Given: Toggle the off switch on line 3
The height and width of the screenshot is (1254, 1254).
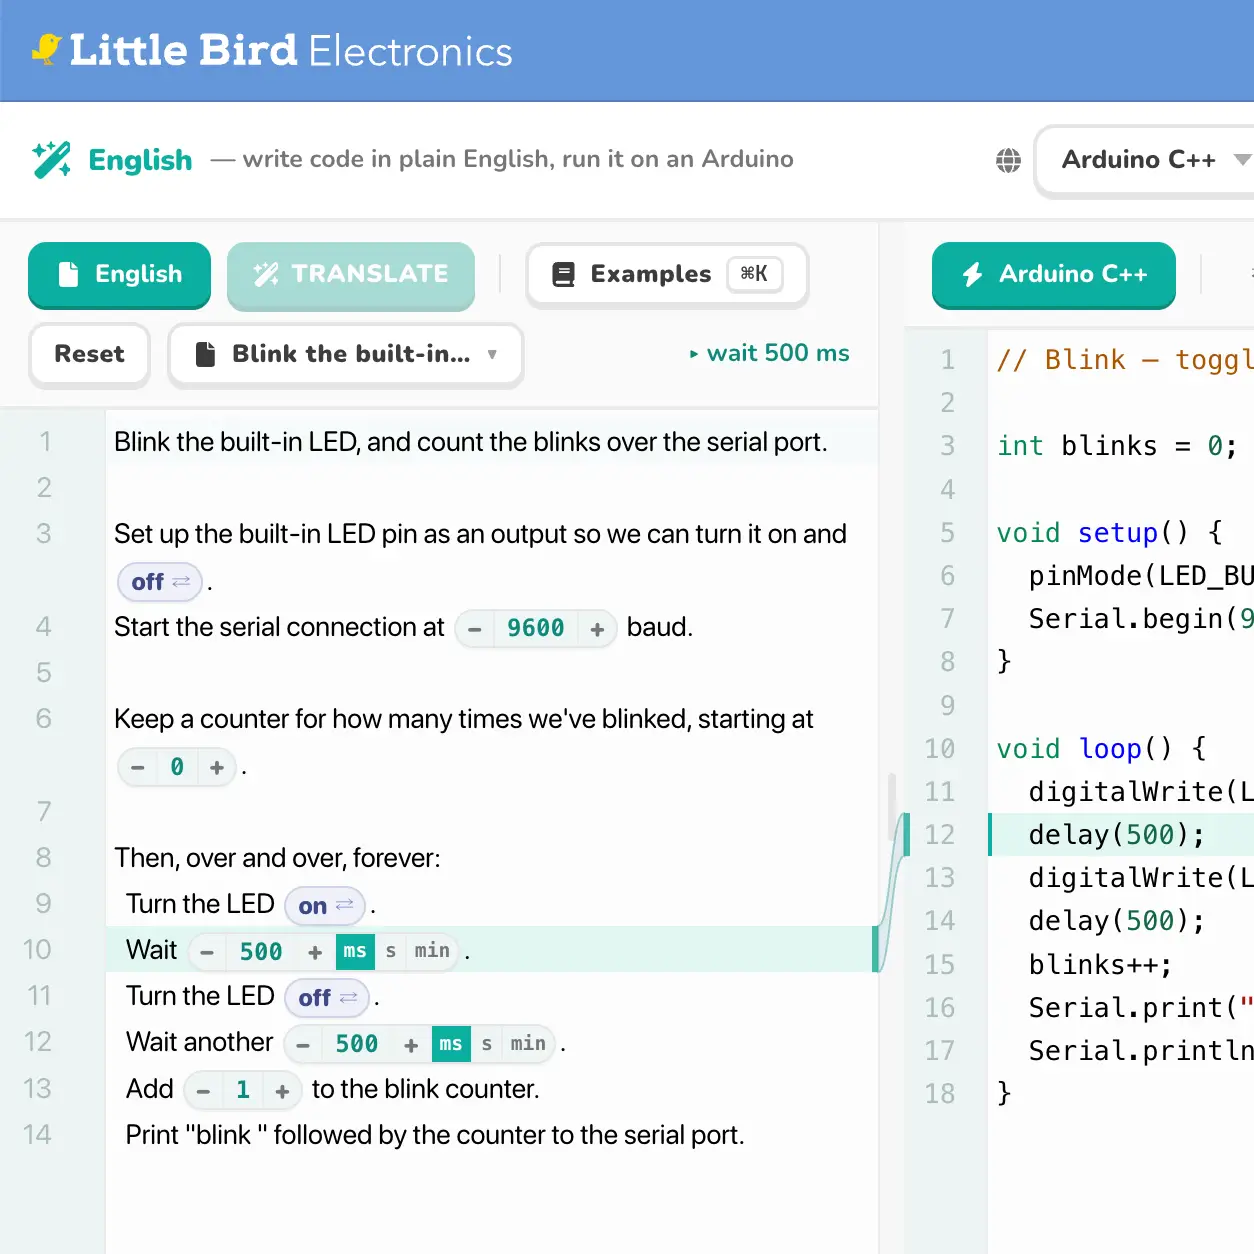Looking at the screenshot, I should pyautogui.click(x=160, y=582).
